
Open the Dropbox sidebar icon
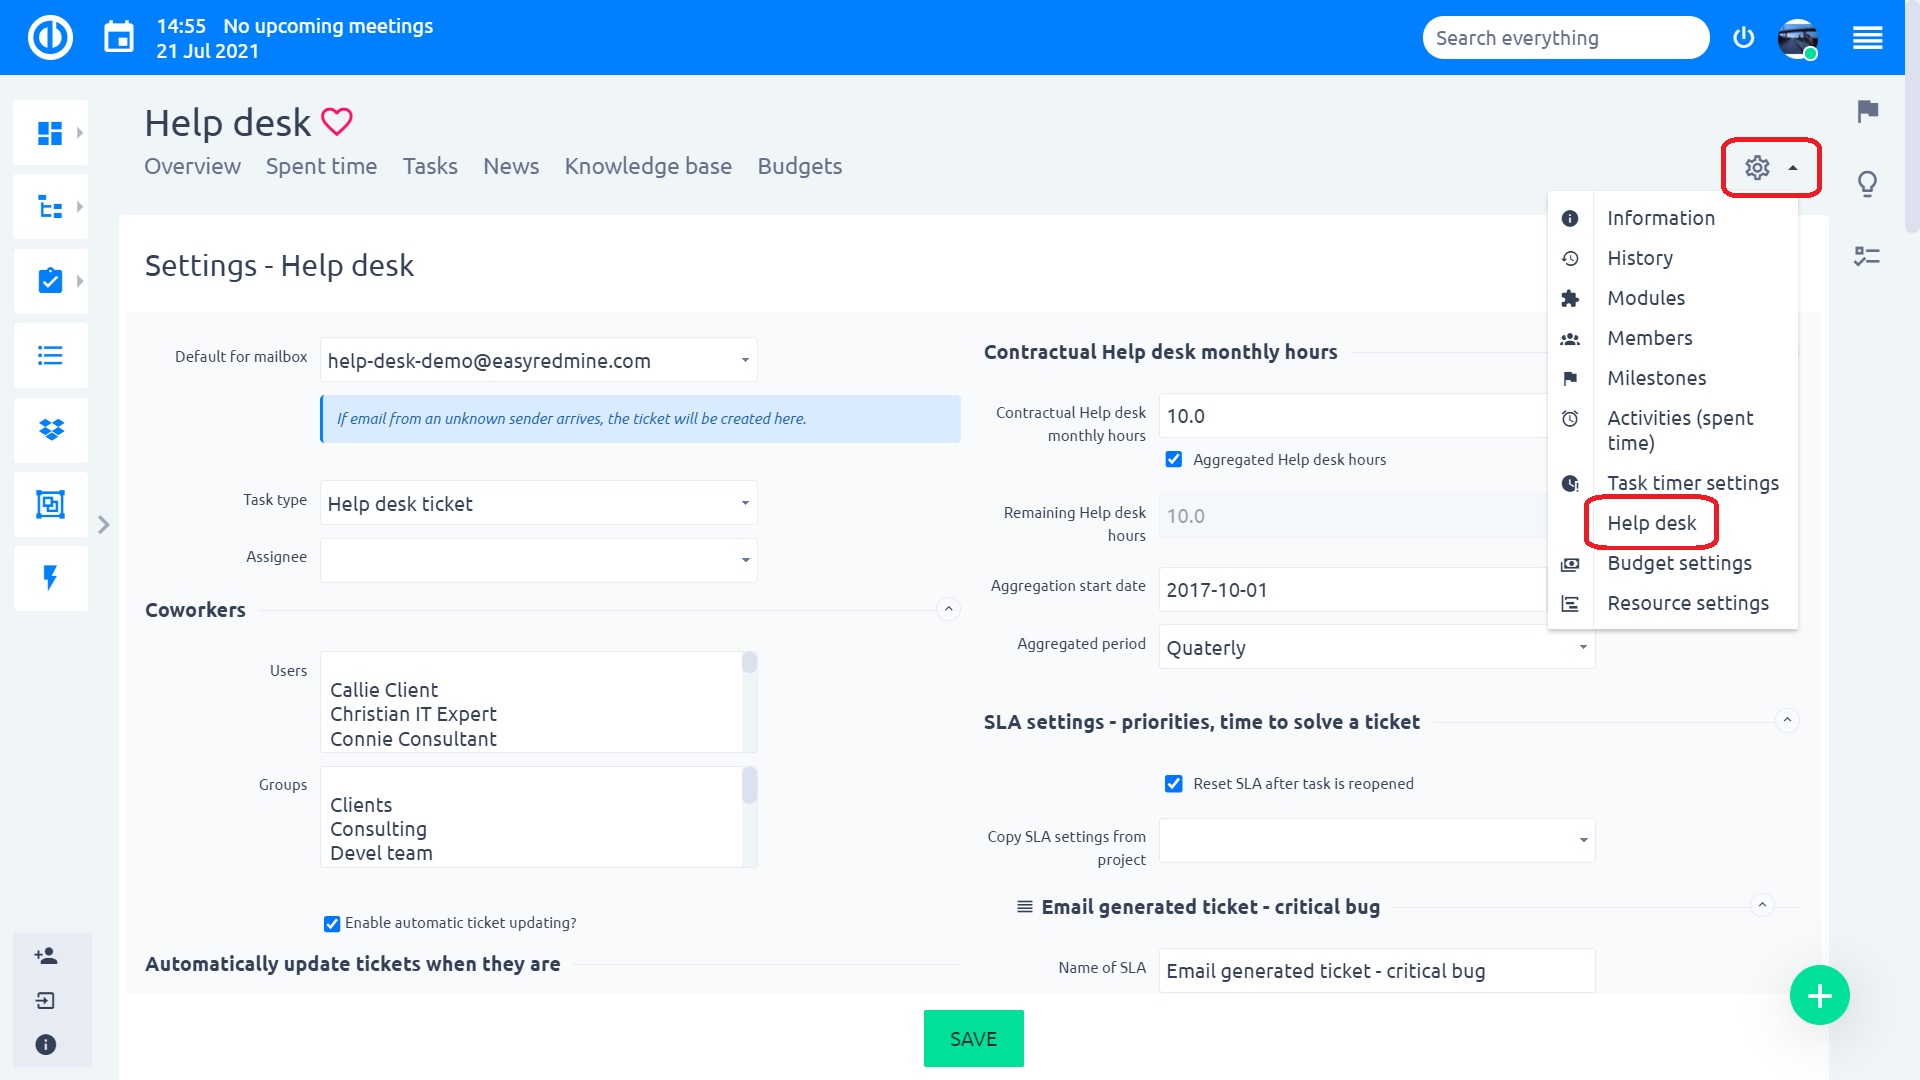click(50, 429)
